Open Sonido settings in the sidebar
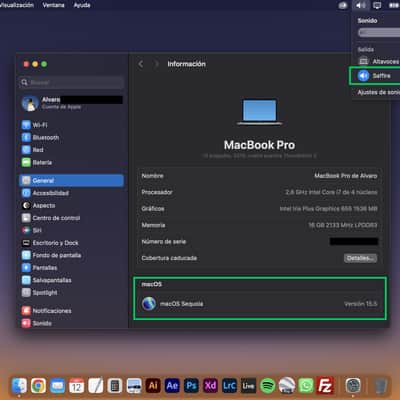 coord(72,323)
